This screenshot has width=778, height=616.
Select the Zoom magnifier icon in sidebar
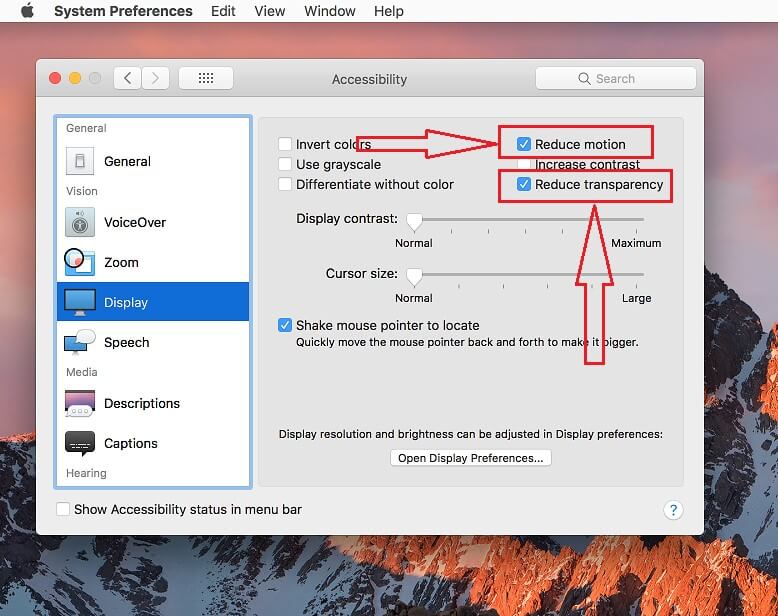pos(80,262)
